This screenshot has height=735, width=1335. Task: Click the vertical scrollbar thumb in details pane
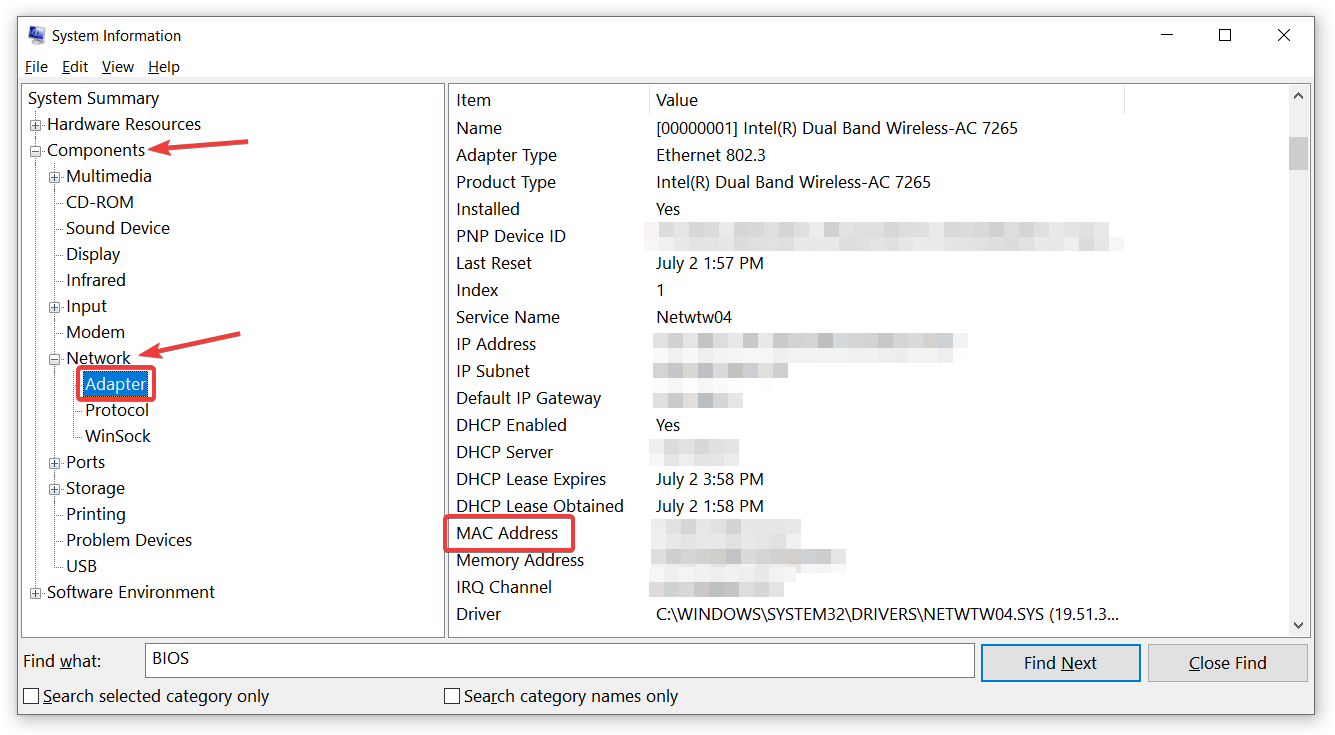1299,154
